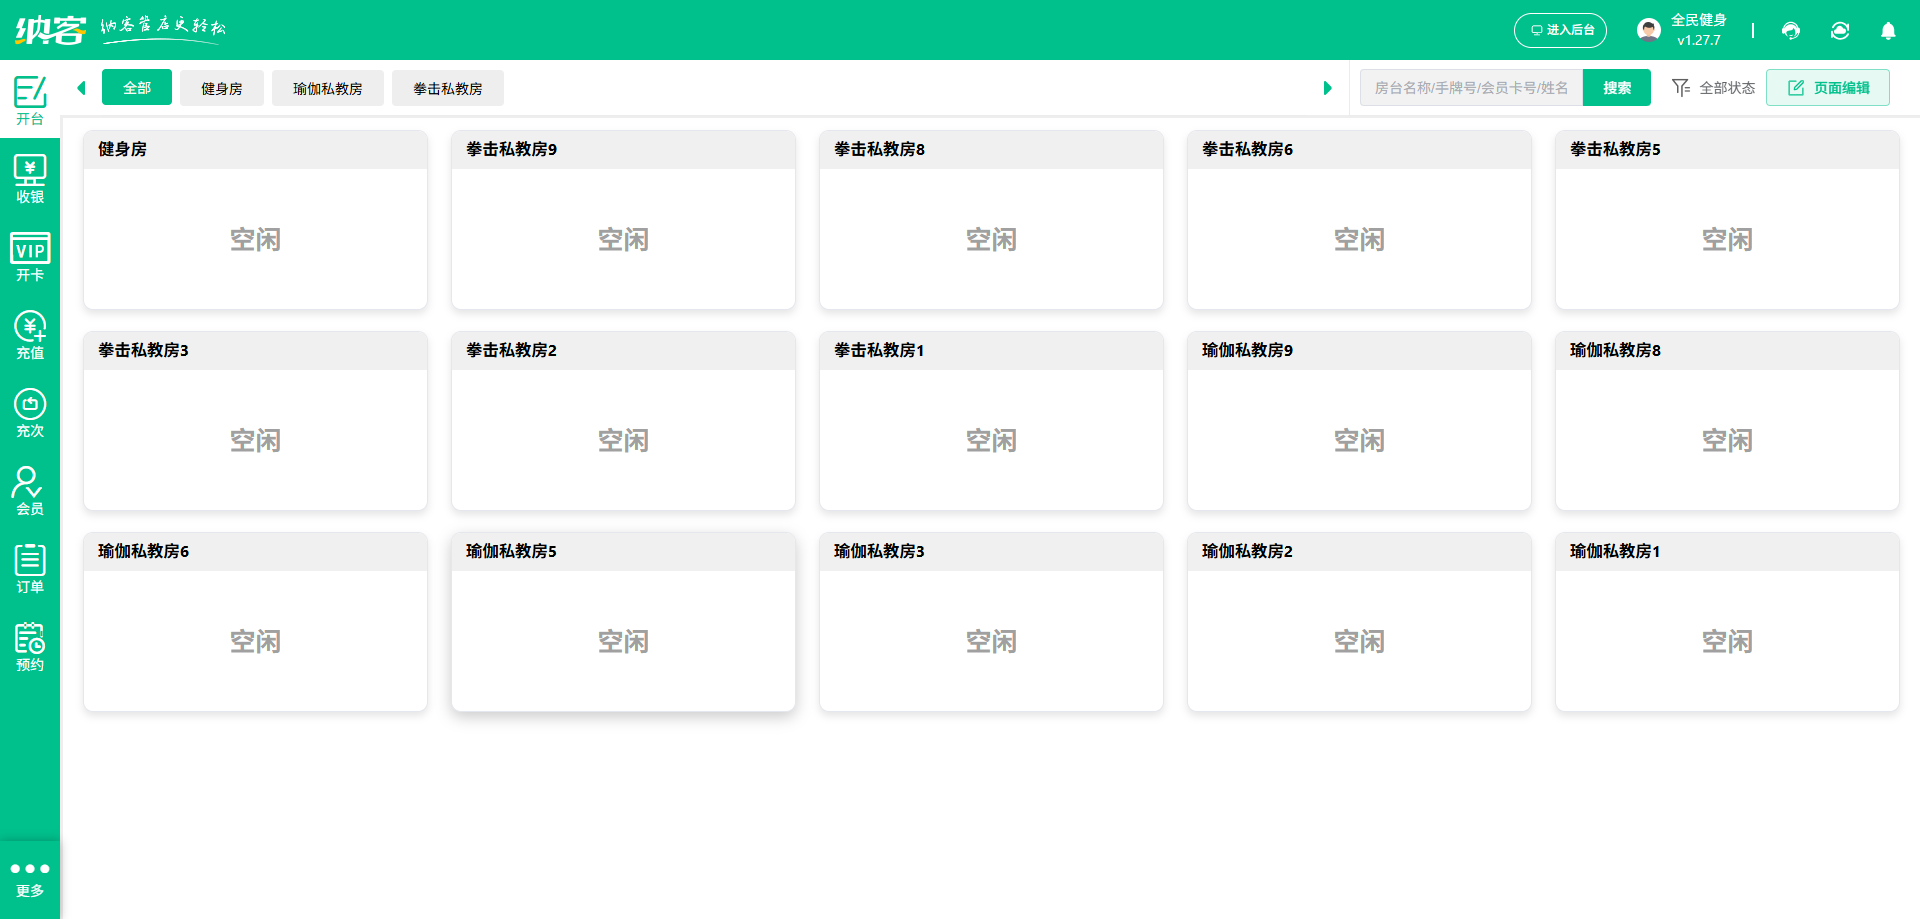The width and height of the screenshot is (1920, 919).
Task: Click the 进入后台 button
Action: point(1560,31)
